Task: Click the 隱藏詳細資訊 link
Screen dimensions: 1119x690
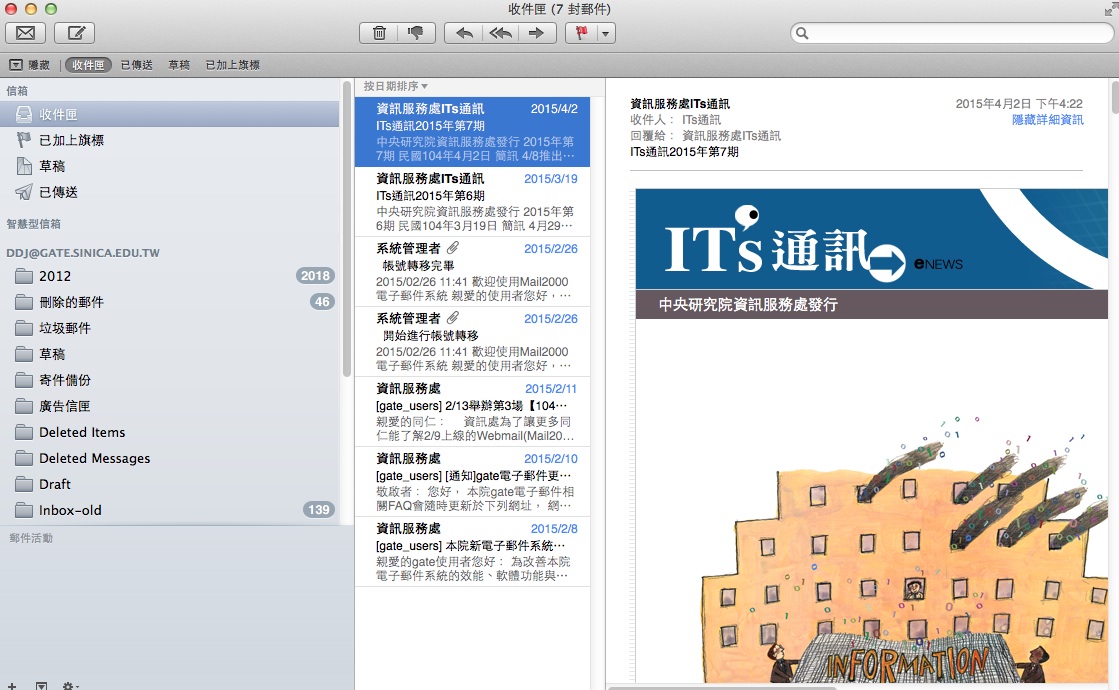Action: (1048, 120)
